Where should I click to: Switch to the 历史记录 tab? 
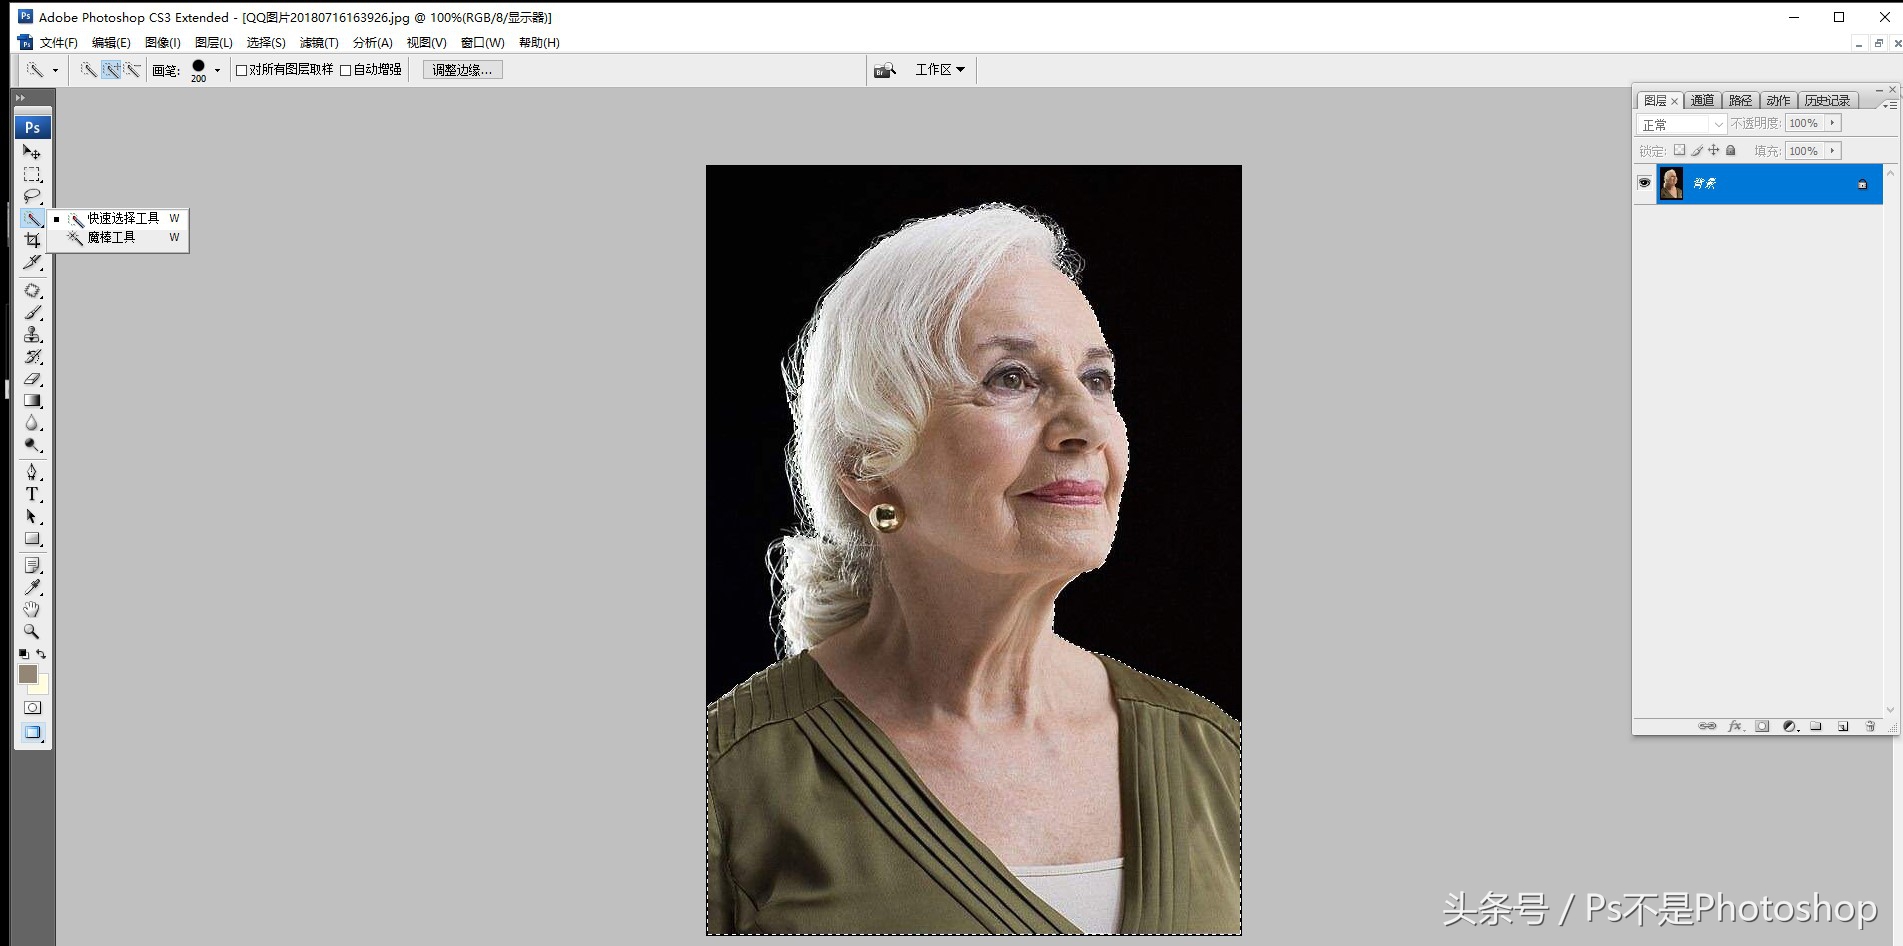[x=1827, y=101]
